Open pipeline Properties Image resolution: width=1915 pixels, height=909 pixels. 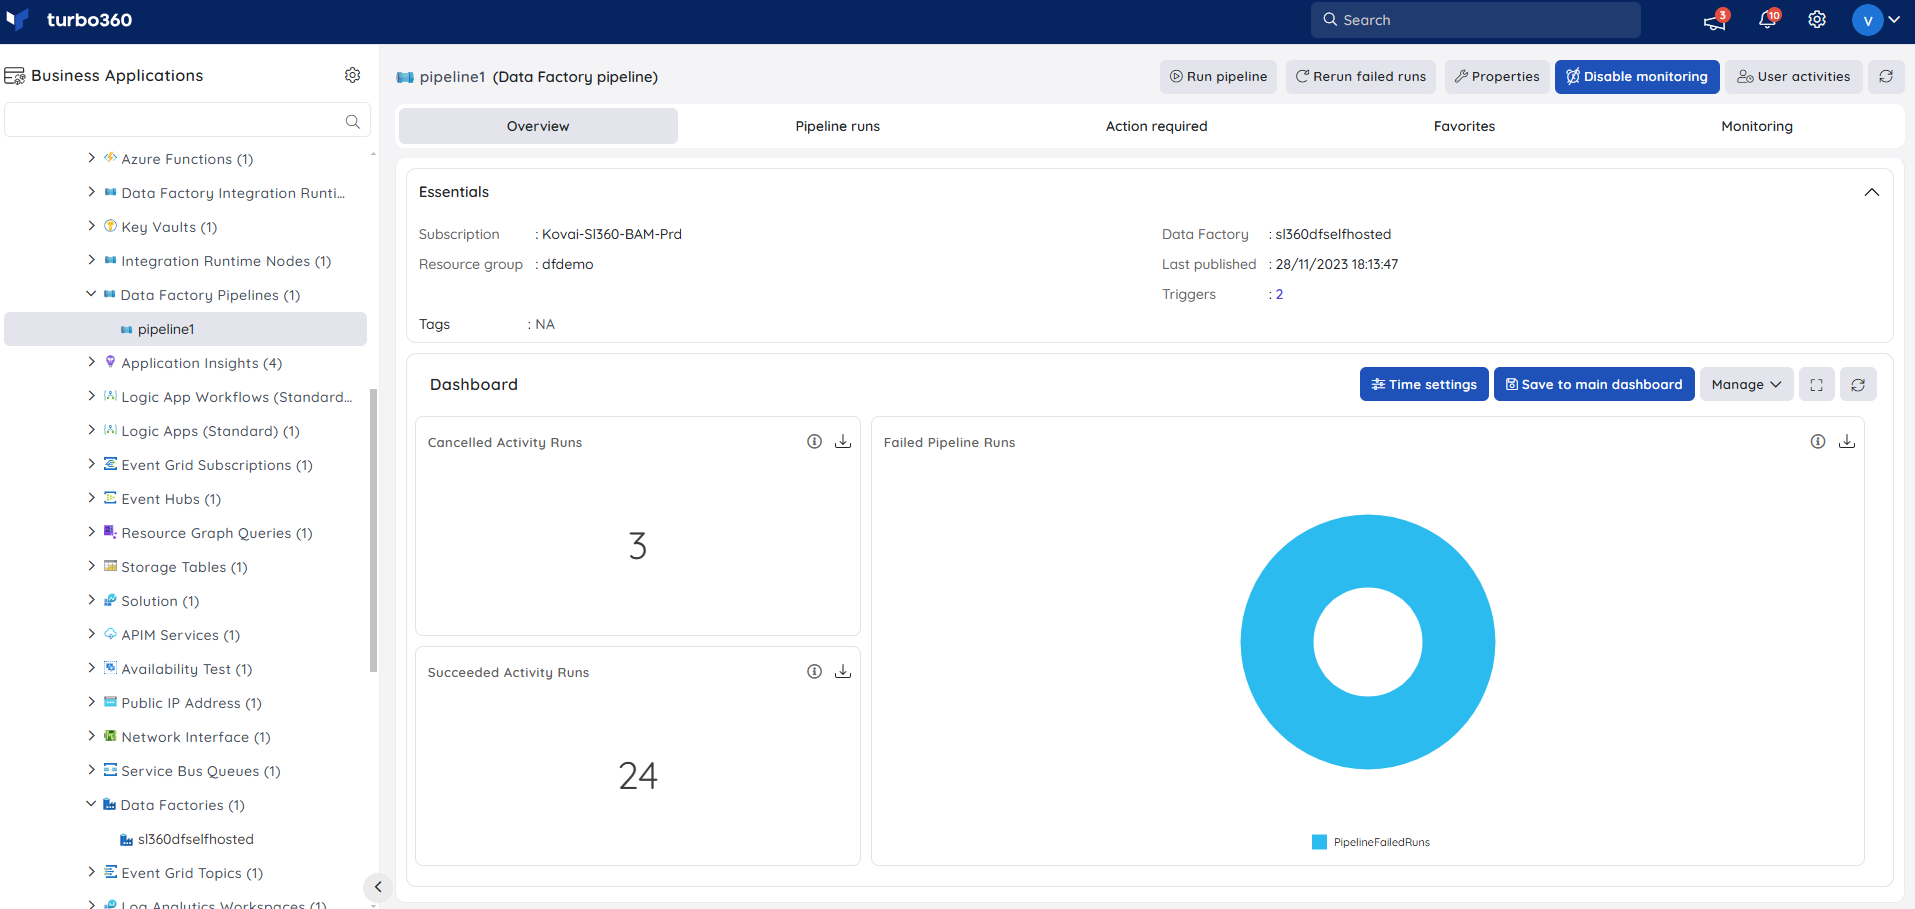click(x=1497, y=76)
